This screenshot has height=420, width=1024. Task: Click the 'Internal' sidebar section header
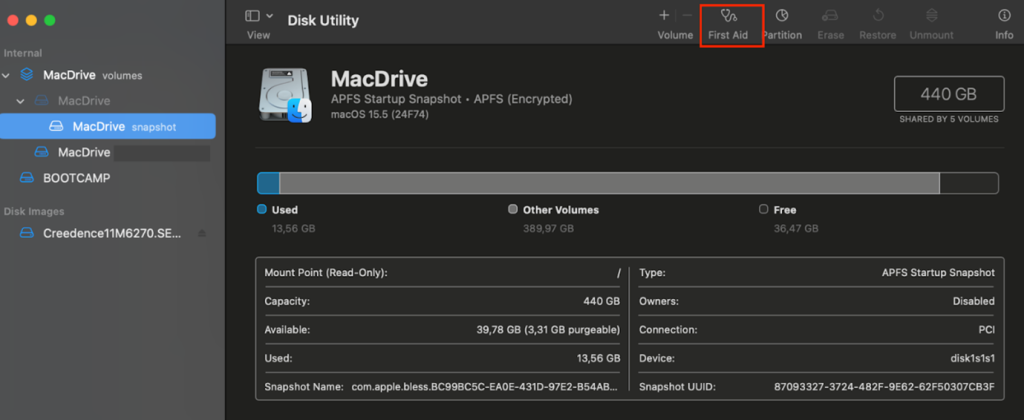coord(23,53)
